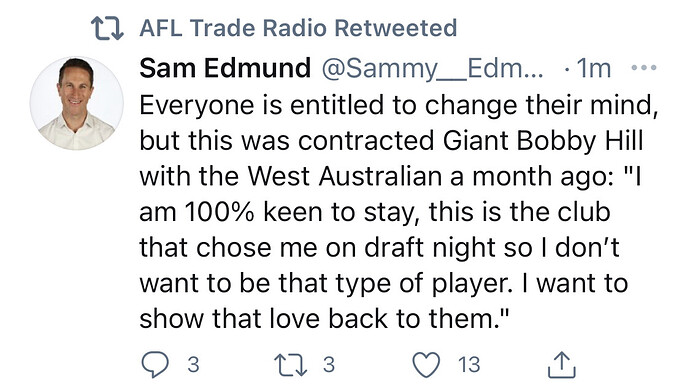Click the "100%" text in the tweet
Viewport: 690px width, 392px height.
click(219, 212)
